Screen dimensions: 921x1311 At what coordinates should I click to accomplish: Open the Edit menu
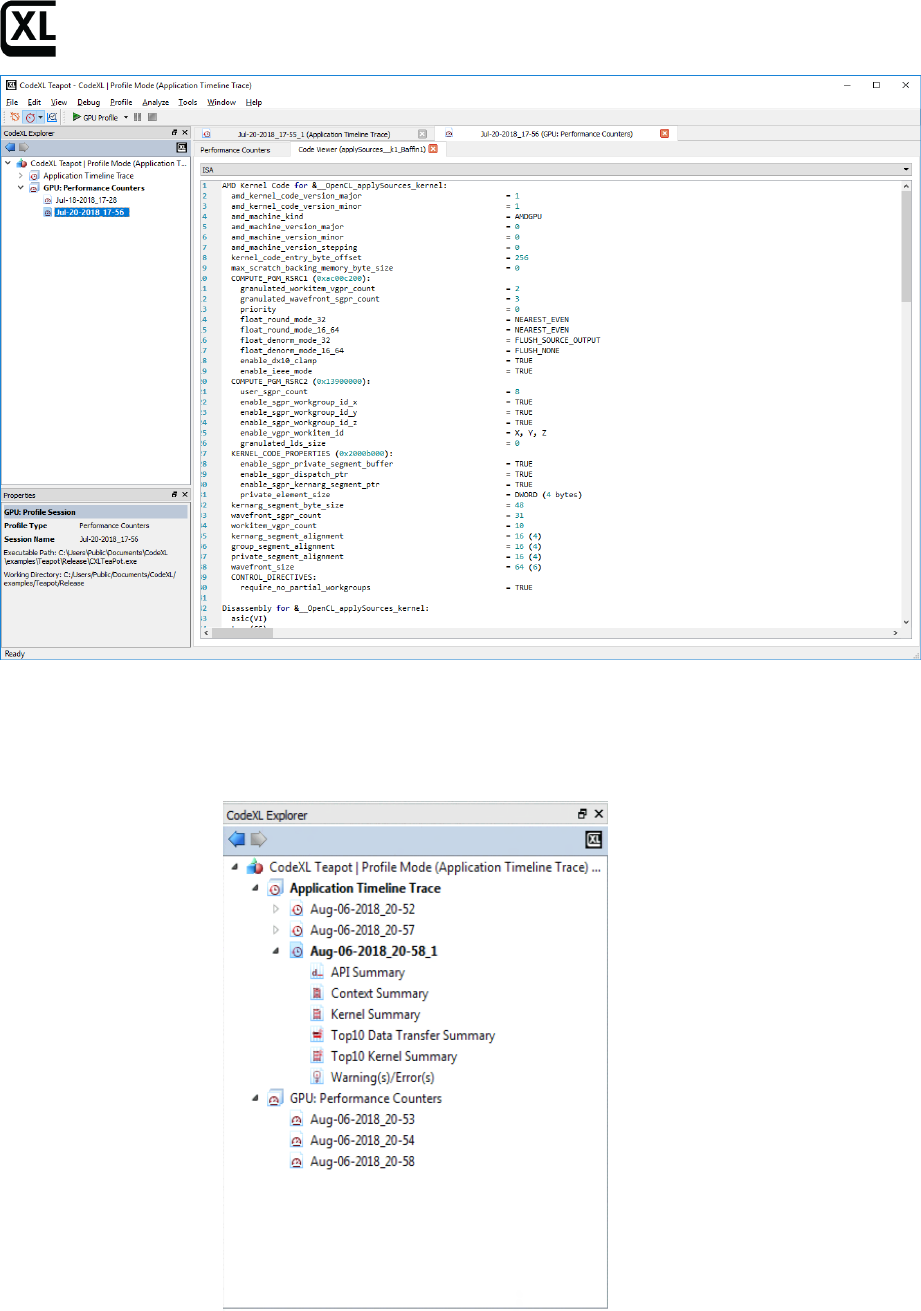[34, 102]
